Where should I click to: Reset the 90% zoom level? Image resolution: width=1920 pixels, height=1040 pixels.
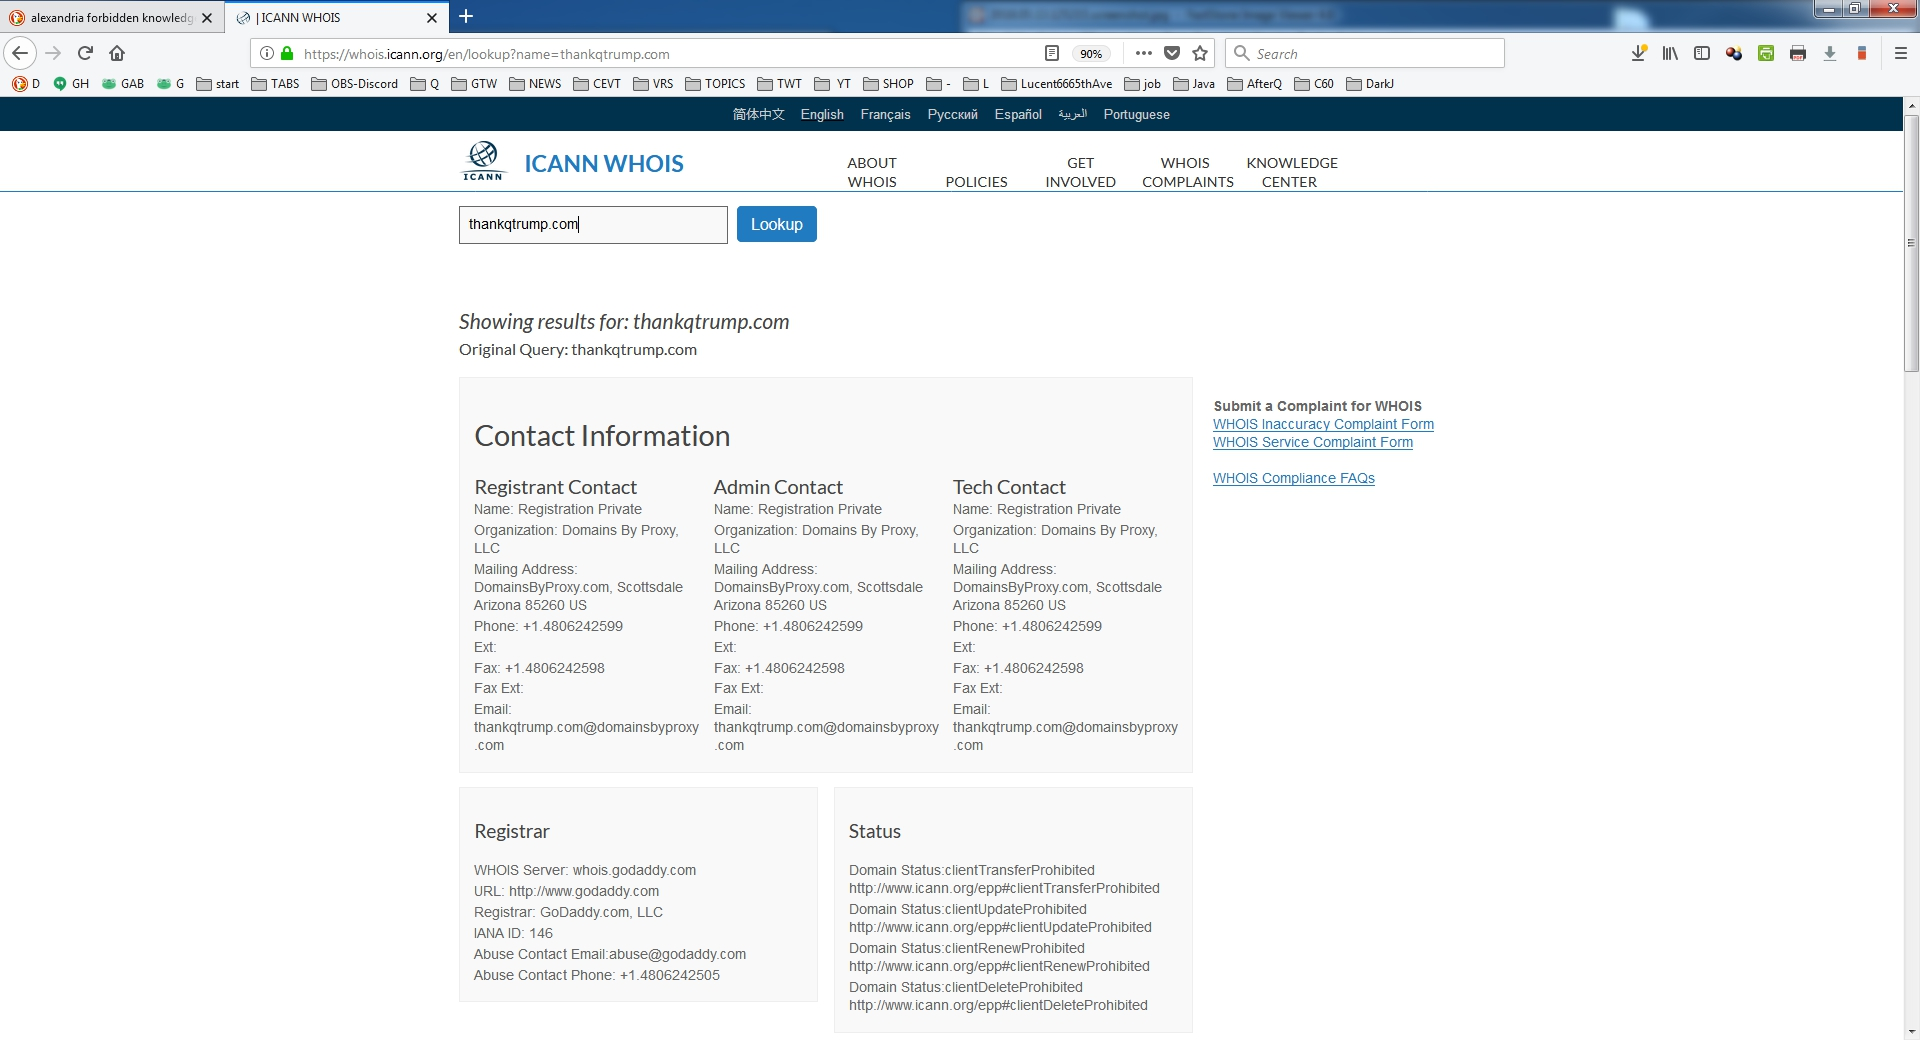(x=1091, y=54)
